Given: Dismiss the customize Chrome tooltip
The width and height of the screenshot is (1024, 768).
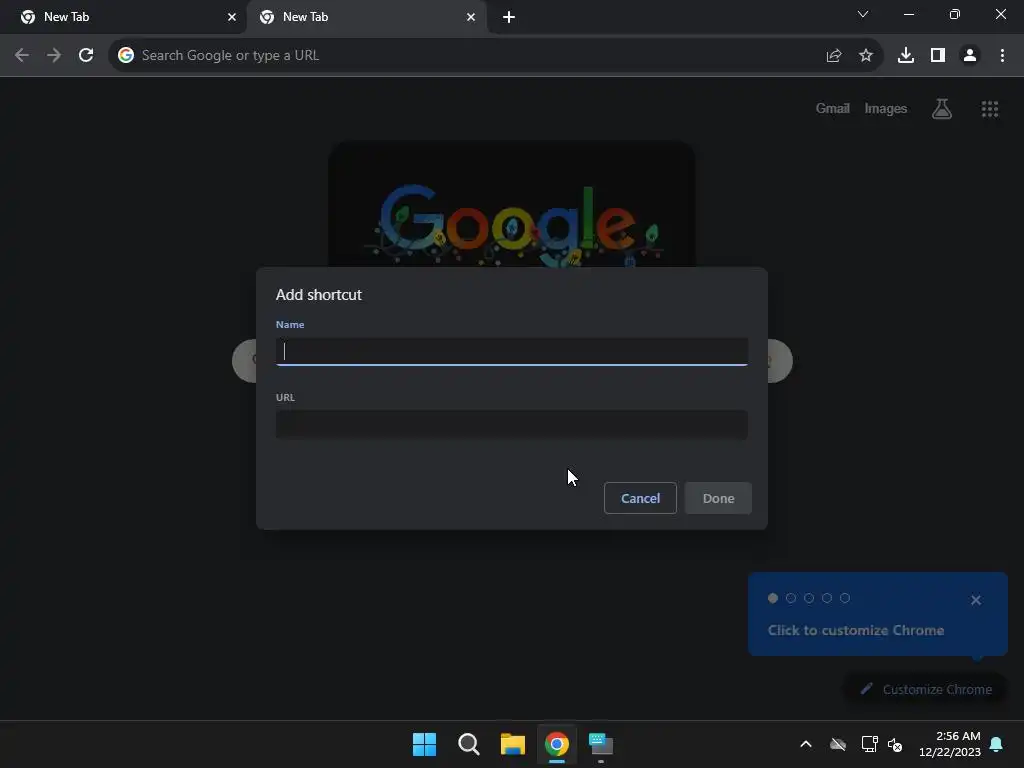Looking at the screenshot, I should click(x=976, y=600).
